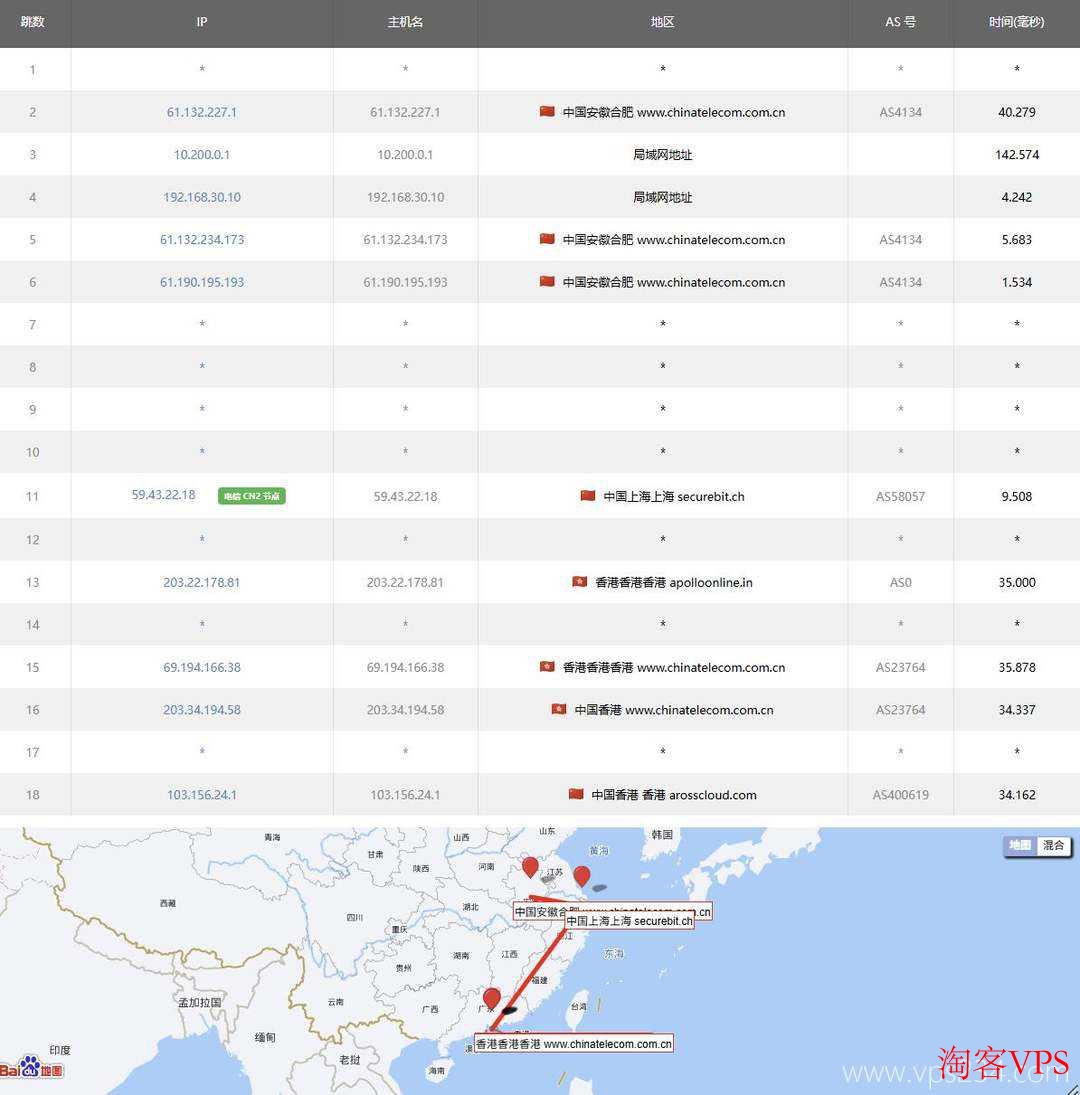Viewport: 1080px width, 1095px height.
Task: Click AS0 in hop 13 row
Action: (x=901, y=582)
